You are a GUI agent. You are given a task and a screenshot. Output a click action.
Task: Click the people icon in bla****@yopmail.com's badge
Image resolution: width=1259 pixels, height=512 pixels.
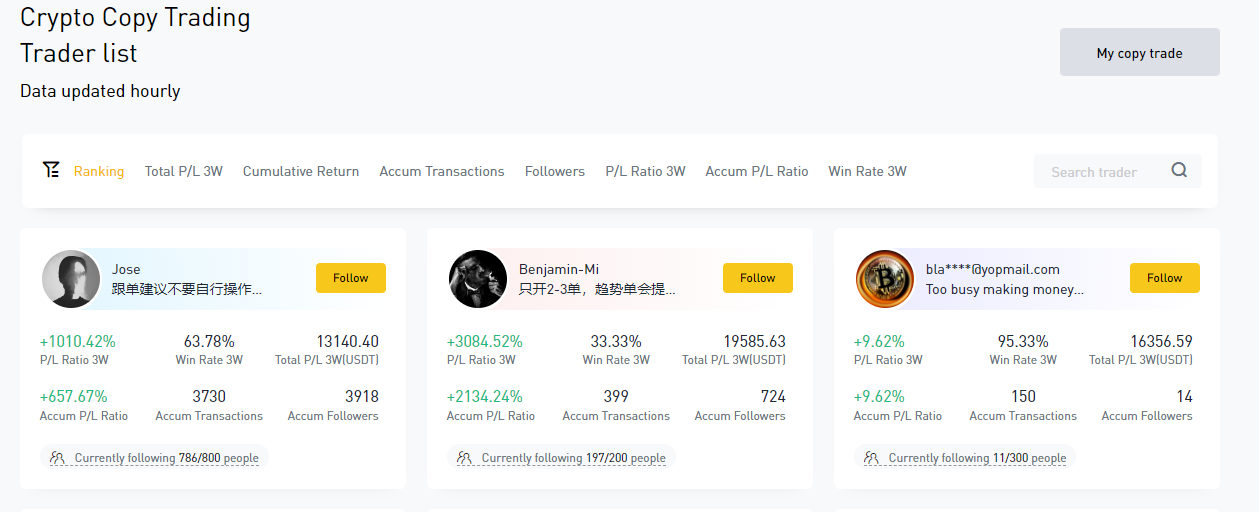click(871, 458)
